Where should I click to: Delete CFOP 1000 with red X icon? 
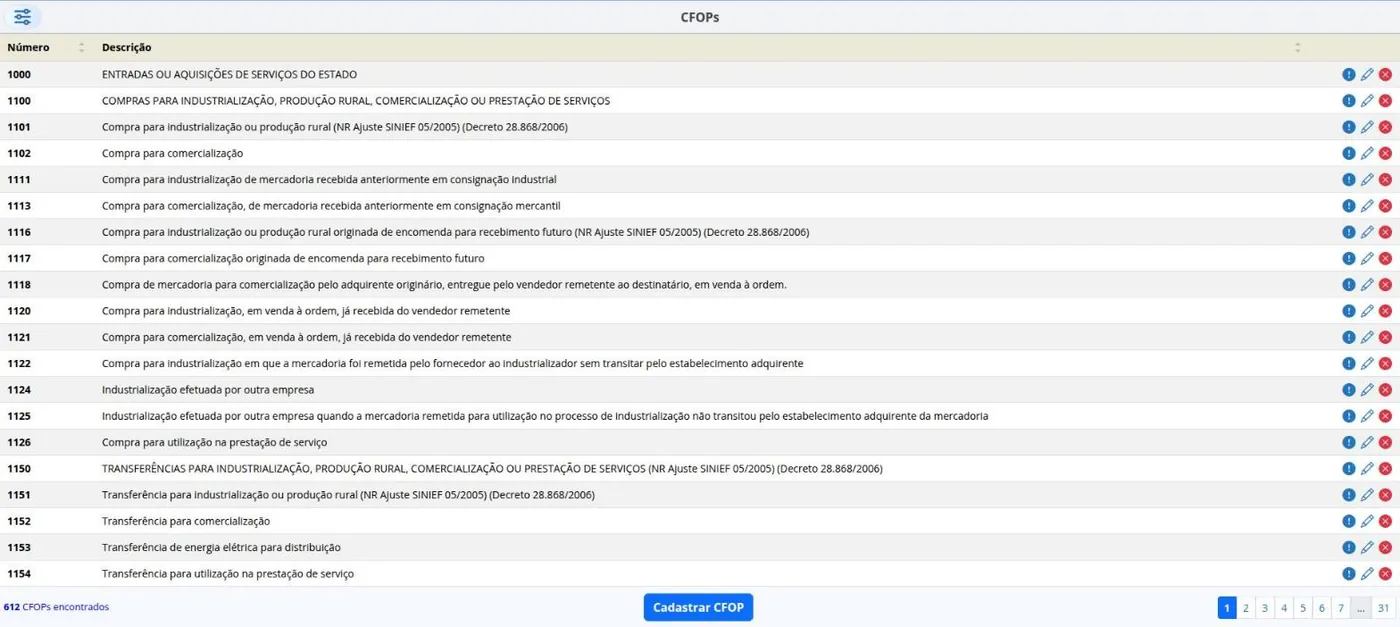[x=1385, y=75]
